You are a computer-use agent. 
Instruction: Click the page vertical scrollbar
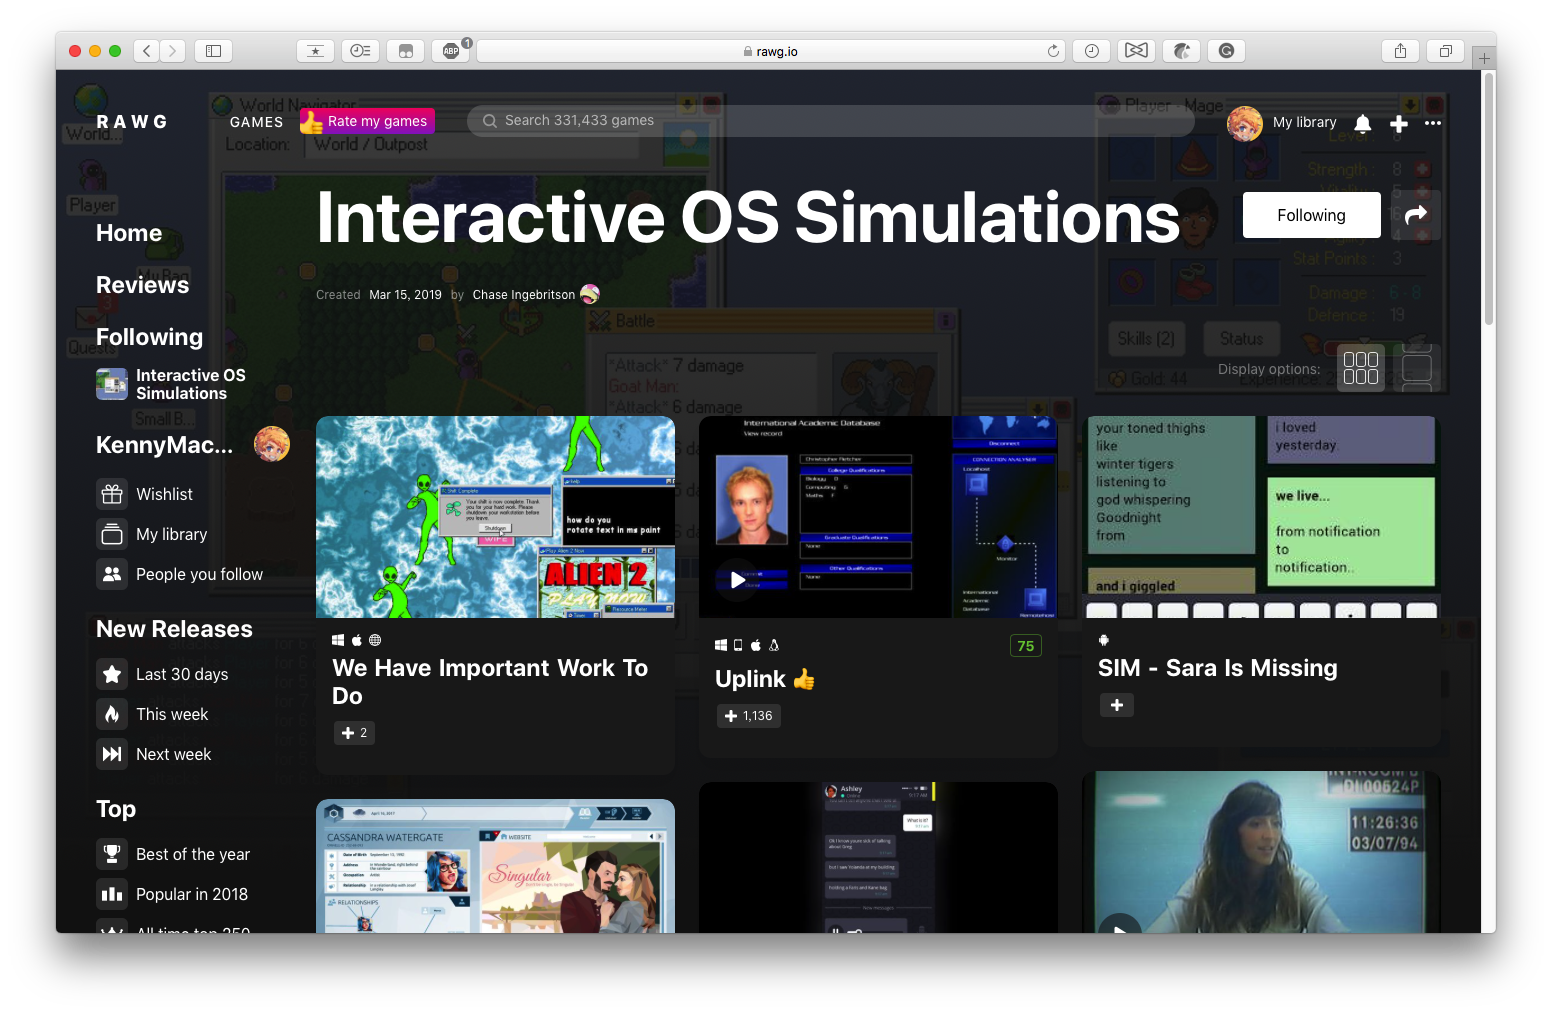1489,200
